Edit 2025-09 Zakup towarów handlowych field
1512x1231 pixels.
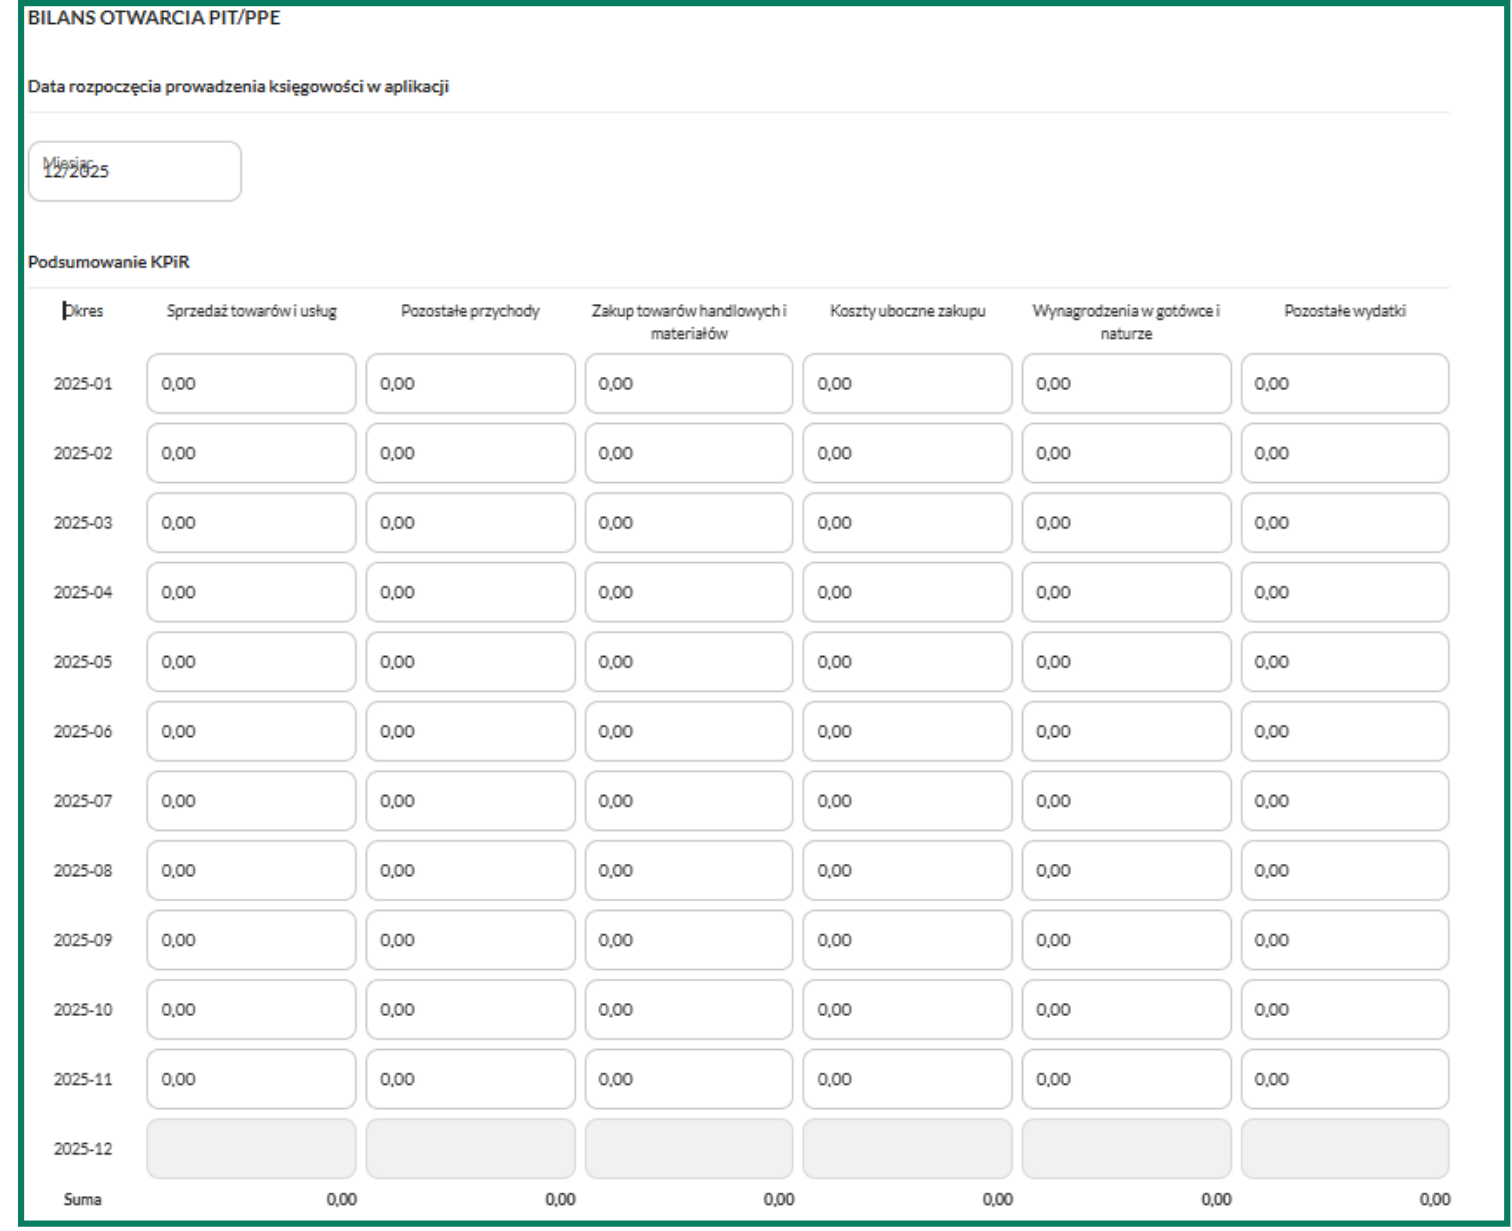point(689,939)
